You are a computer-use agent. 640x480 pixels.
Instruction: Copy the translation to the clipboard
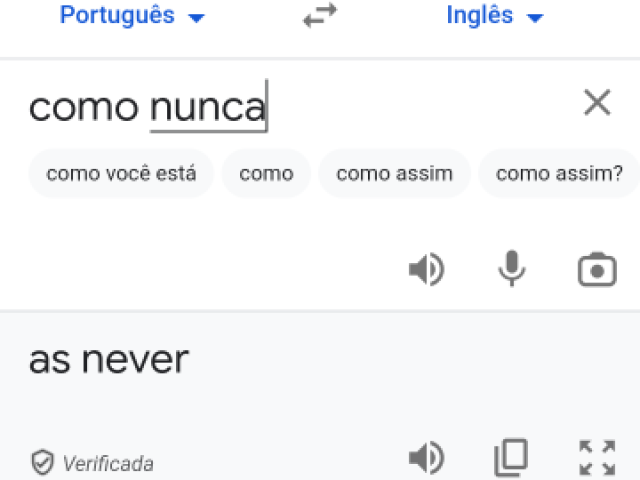(x=511, y=458)
